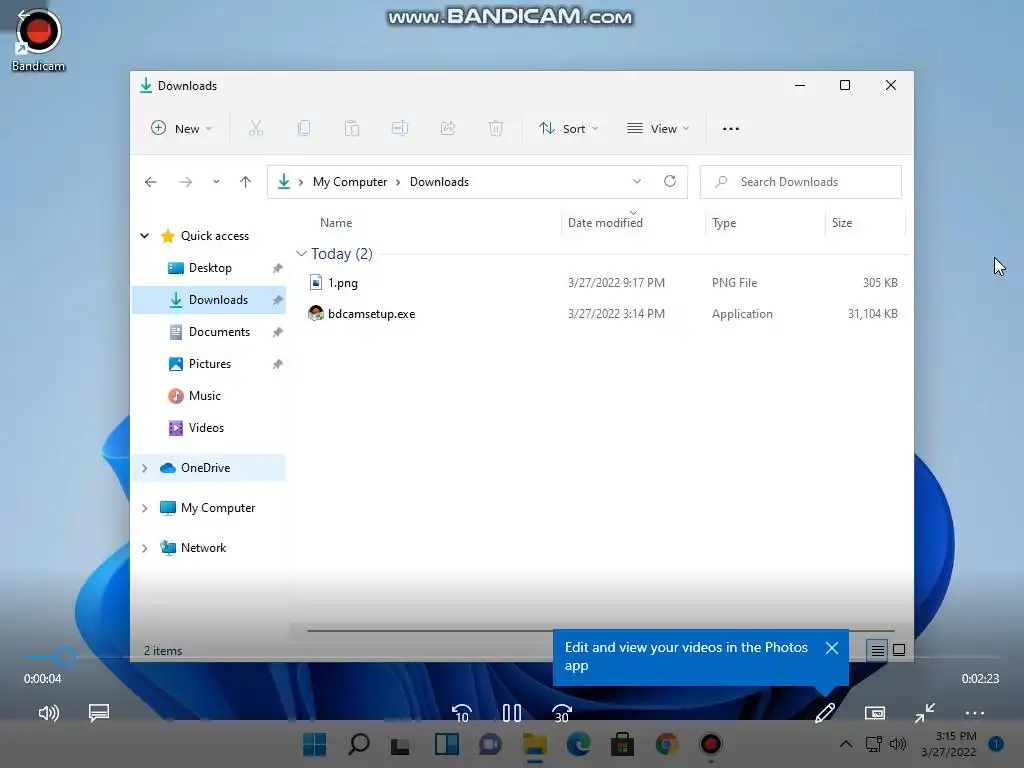This screenshot has width=1024, height=768.
Task: Pause the video playback
Action: click(512, 713)
